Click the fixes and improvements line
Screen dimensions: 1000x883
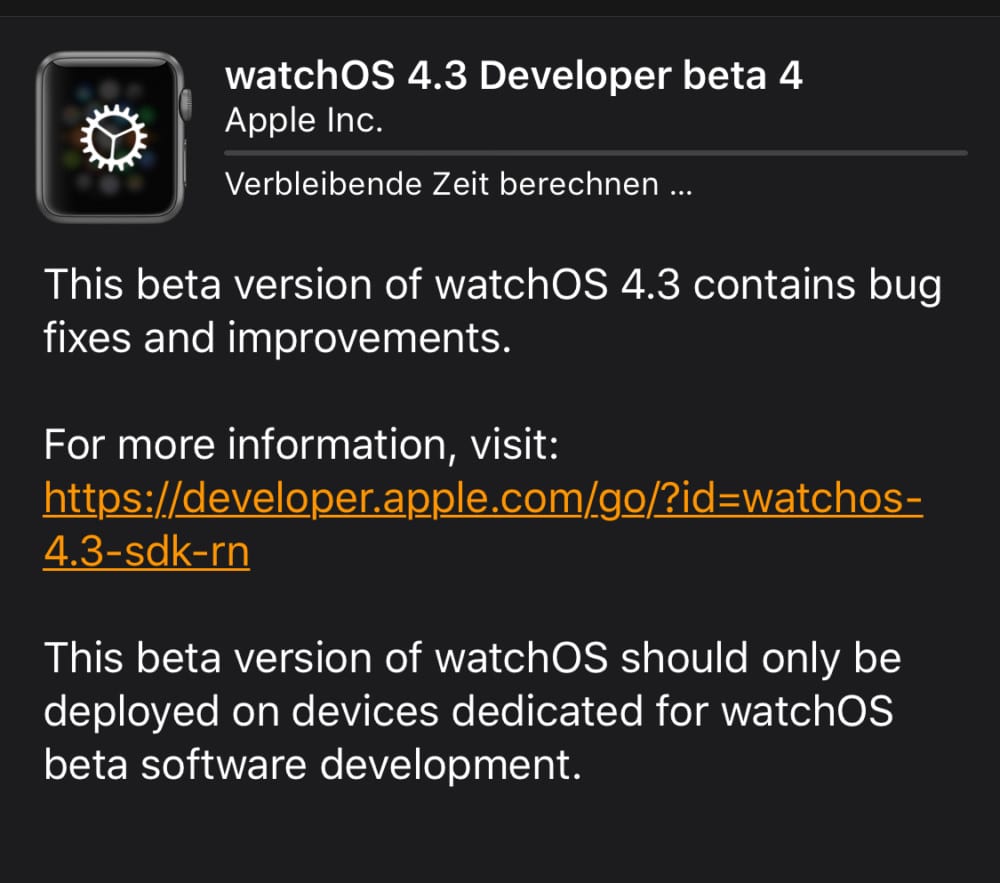(277, 337)
